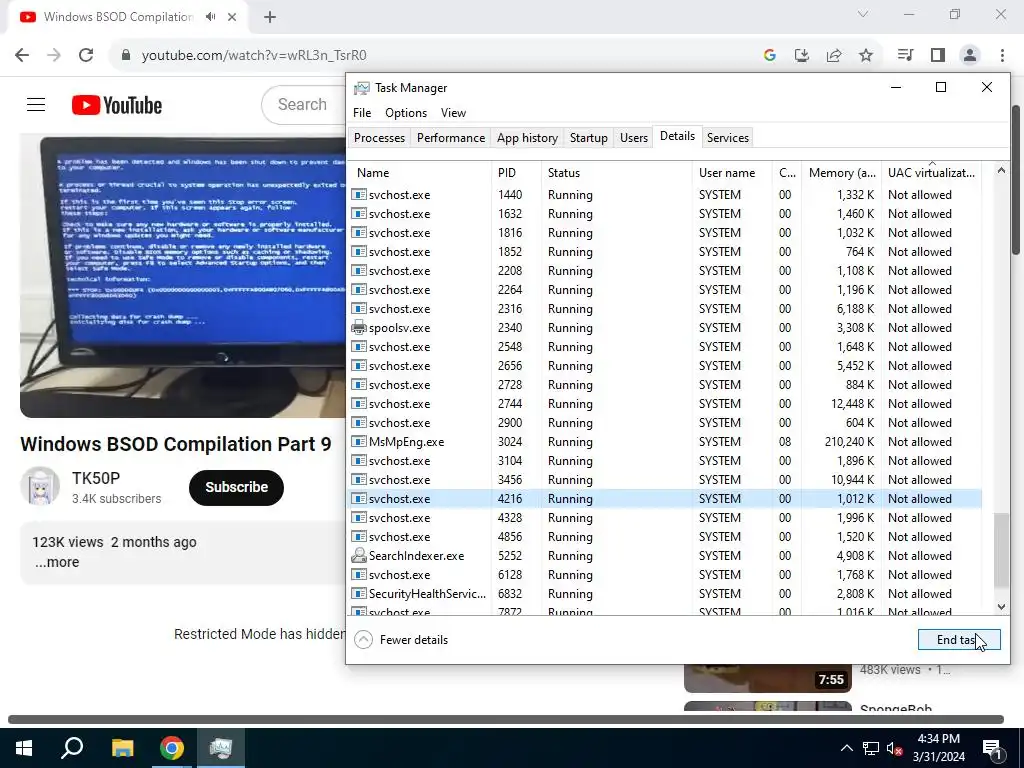Select svchost.exe with PID 1440
This screenshot has height=768, width=1024.
tap(665, 195)
